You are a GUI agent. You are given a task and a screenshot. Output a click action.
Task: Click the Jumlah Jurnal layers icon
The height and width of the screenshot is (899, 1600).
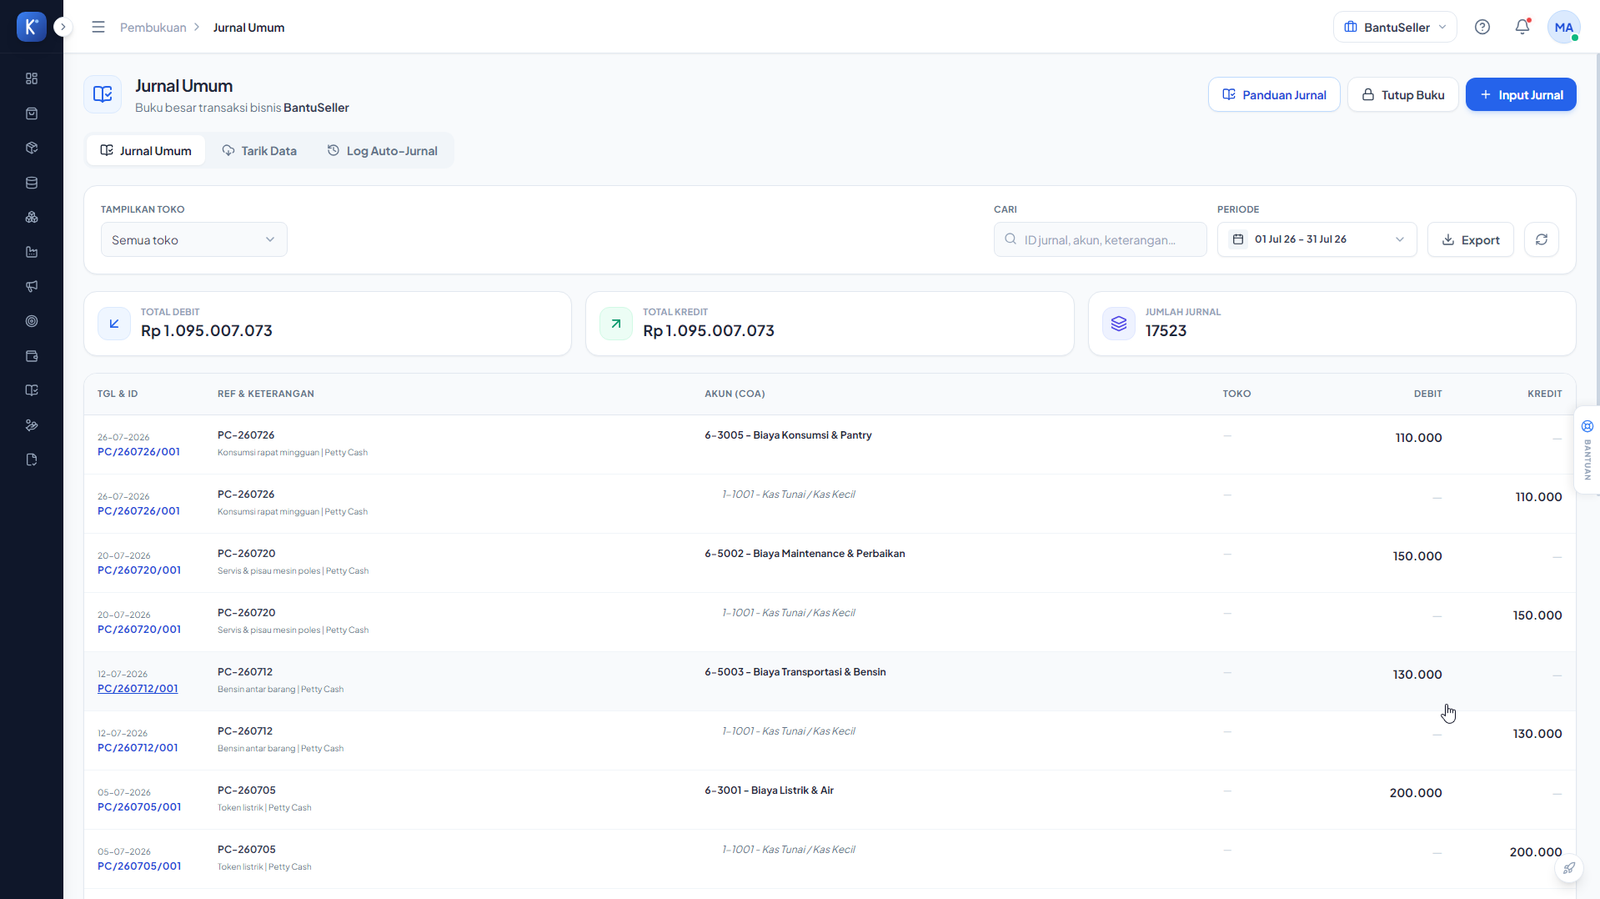[1119, 324]
